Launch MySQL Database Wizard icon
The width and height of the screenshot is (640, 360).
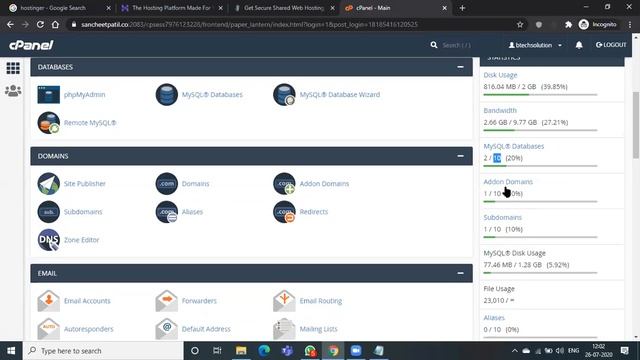pyautogui.click(x=284, y=95)
